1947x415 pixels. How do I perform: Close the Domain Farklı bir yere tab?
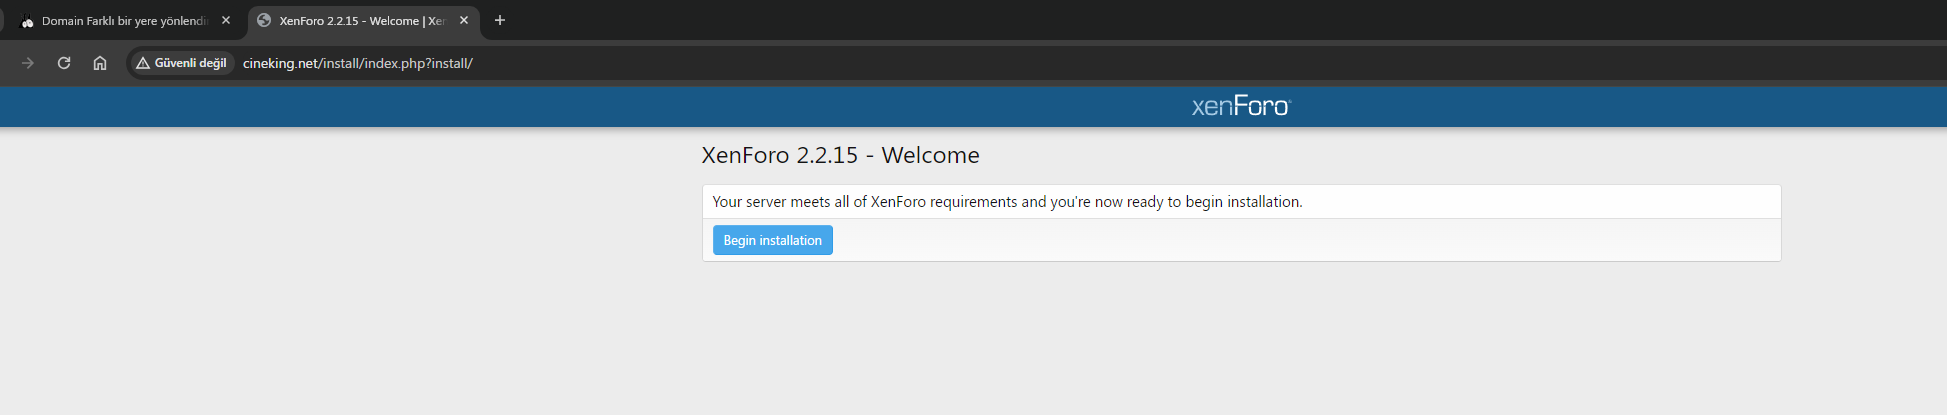(x=226, y=20)
